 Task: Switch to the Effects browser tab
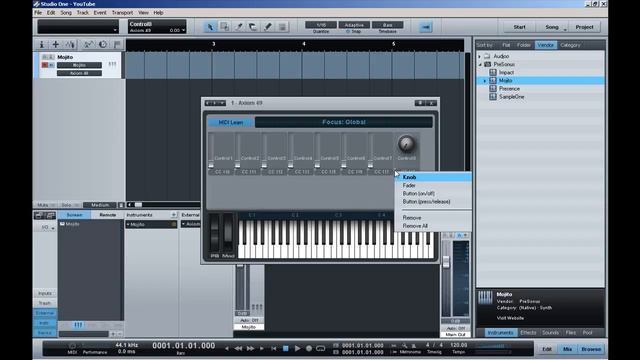[x=528, y=333]
